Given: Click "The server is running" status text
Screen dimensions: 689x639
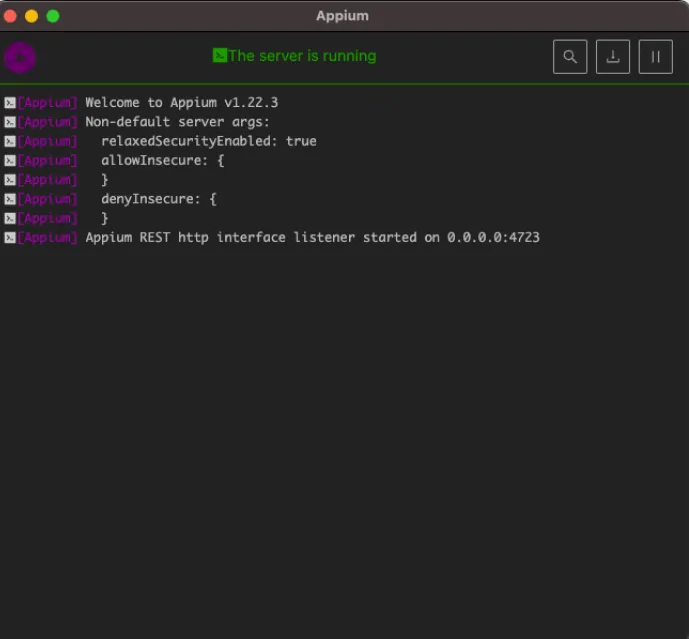Looking at the screenshot, I should tap(302, 56).
